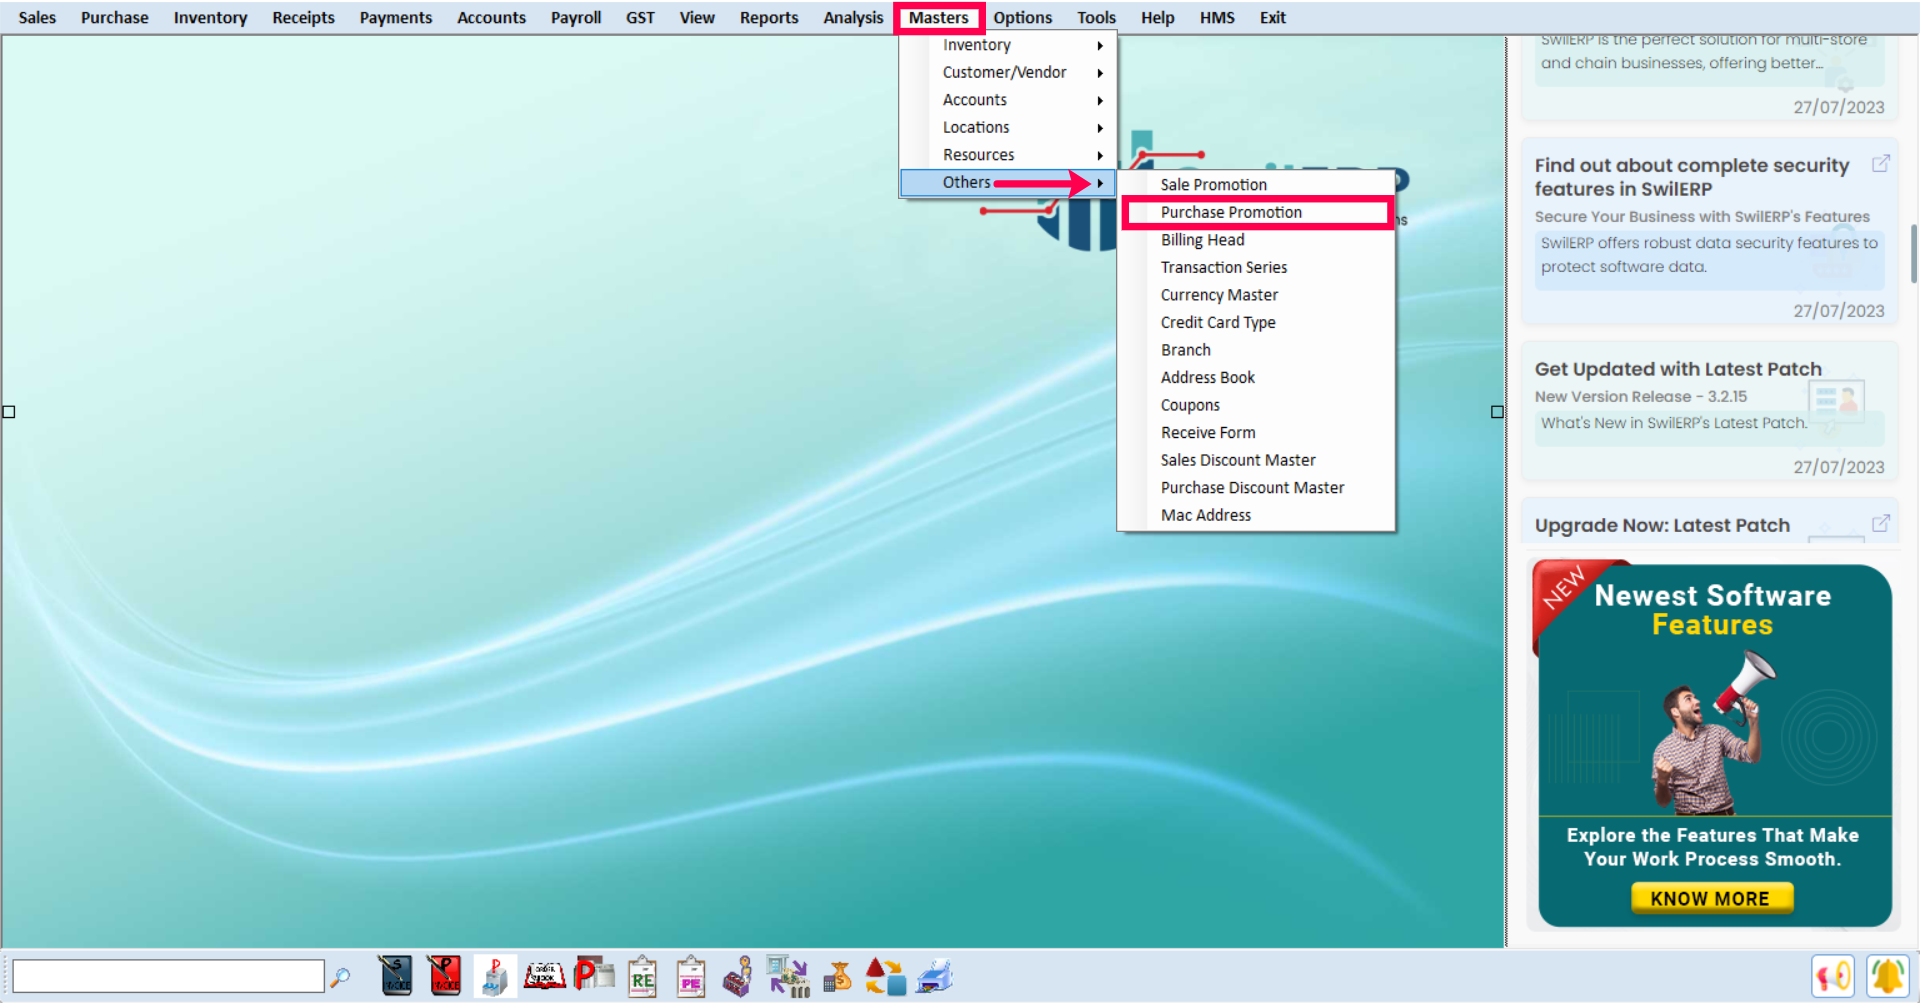Select Sale Promotion from the submenu
1920x1003 pixels.
point(1257,185)
